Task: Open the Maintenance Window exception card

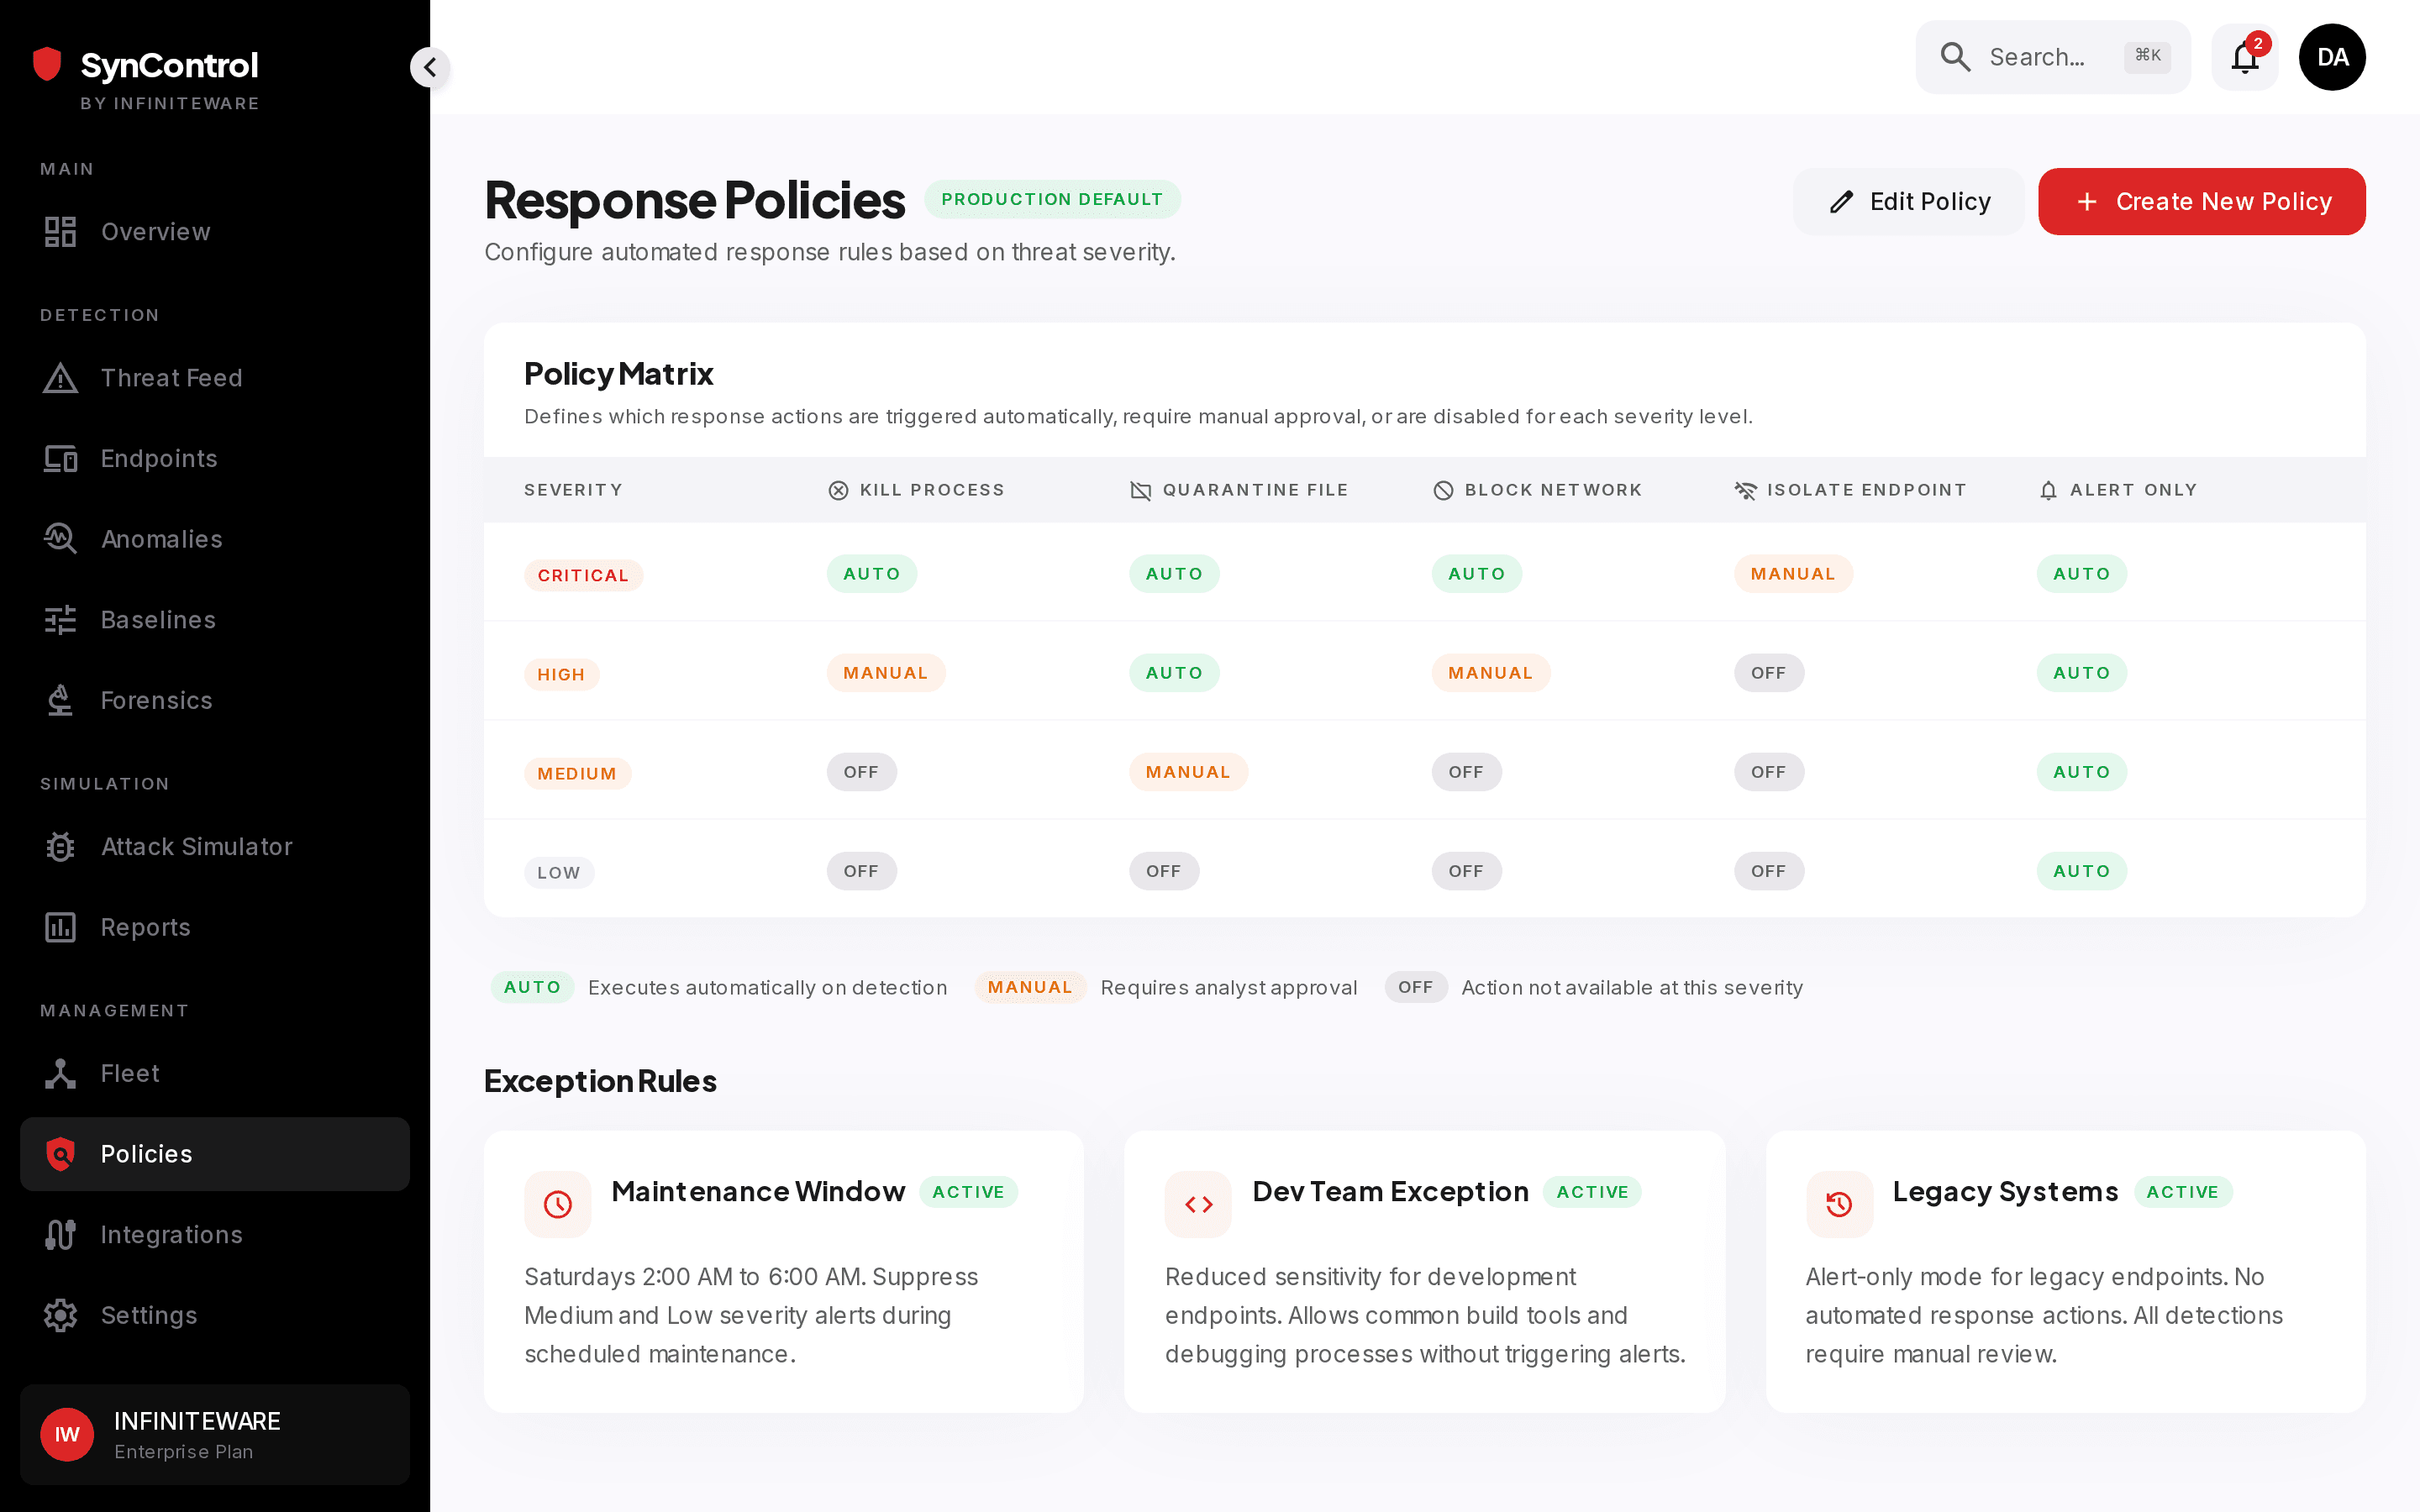Action: pyautogui.click(x=783, y=1272)
